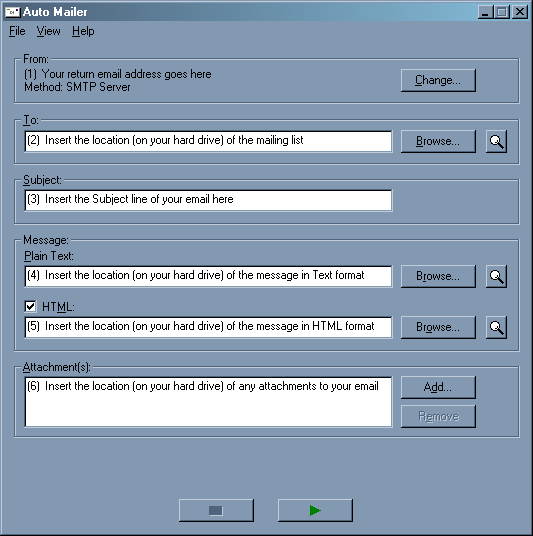Image resolution: width=533 pixels, height=536 pixels.
Task: Click Change to edit the return address
Action: point(438,80)
